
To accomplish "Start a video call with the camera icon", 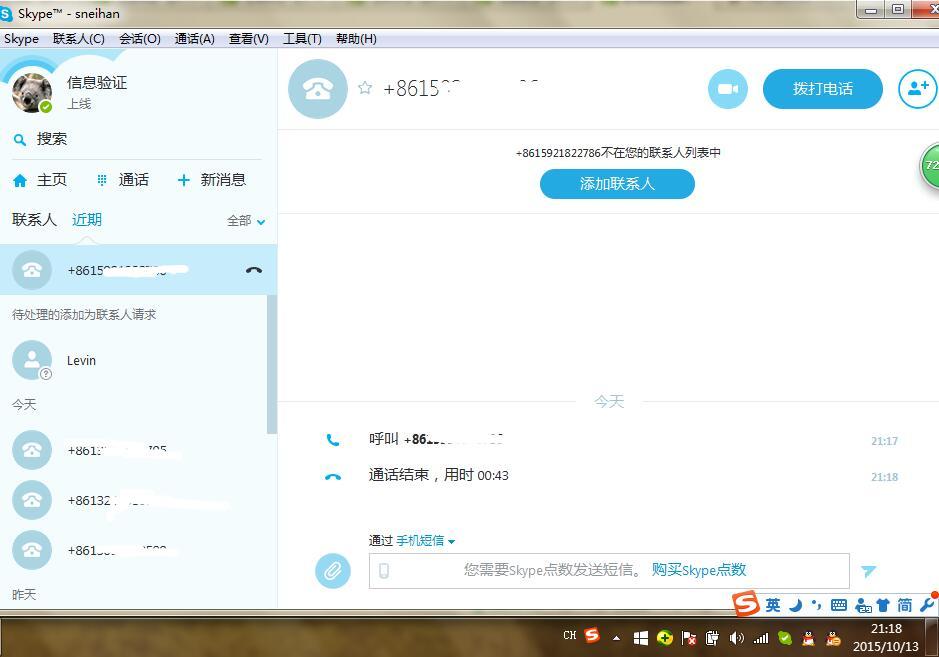I will tap(728, 89).
